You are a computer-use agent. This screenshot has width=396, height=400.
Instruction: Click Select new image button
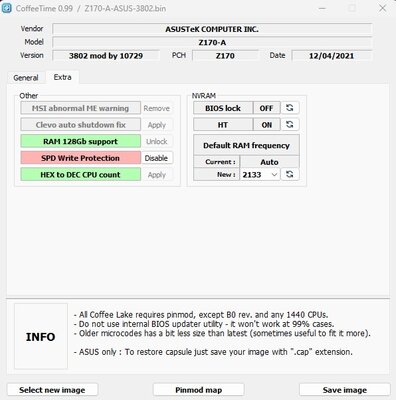click(52, 390)
